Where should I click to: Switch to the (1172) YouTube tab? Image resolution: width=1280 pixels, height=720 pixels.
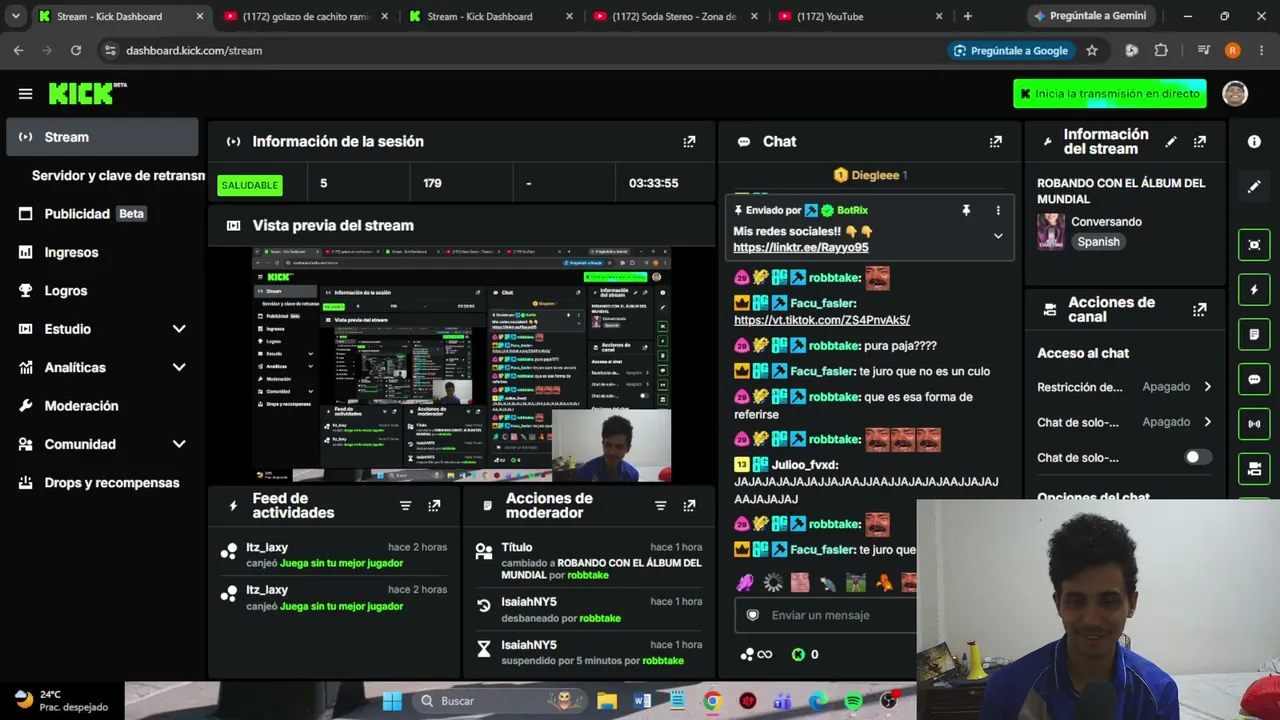coord(860,16)
